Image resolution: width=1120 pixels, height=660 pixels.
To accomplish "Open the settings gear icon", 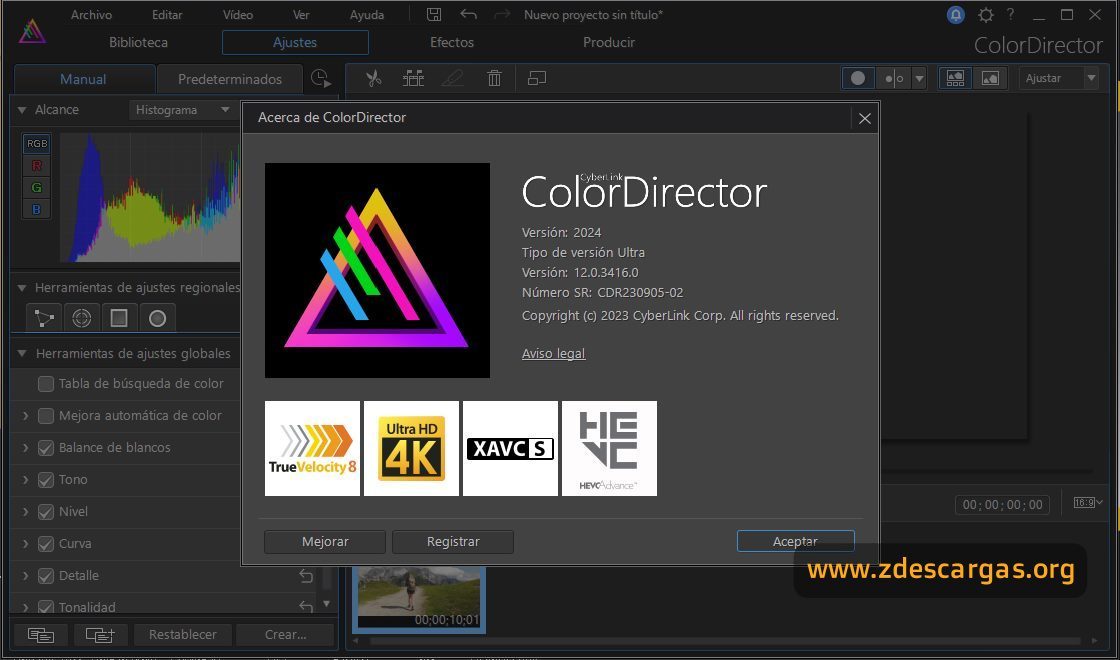I will tap(986, 14).
